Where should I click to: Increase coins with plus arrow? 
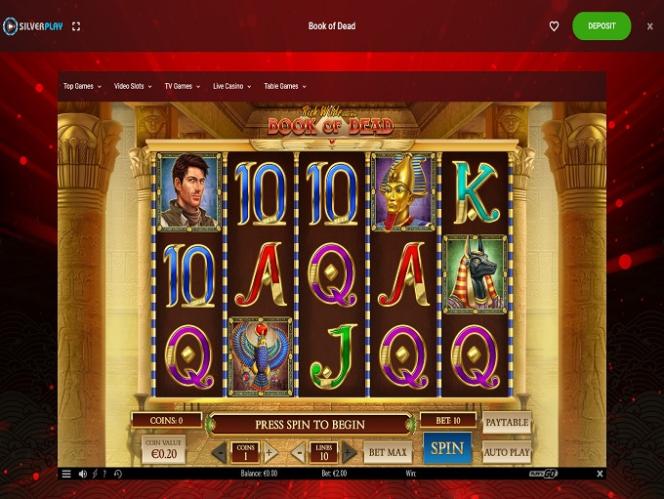coord(270,452)
